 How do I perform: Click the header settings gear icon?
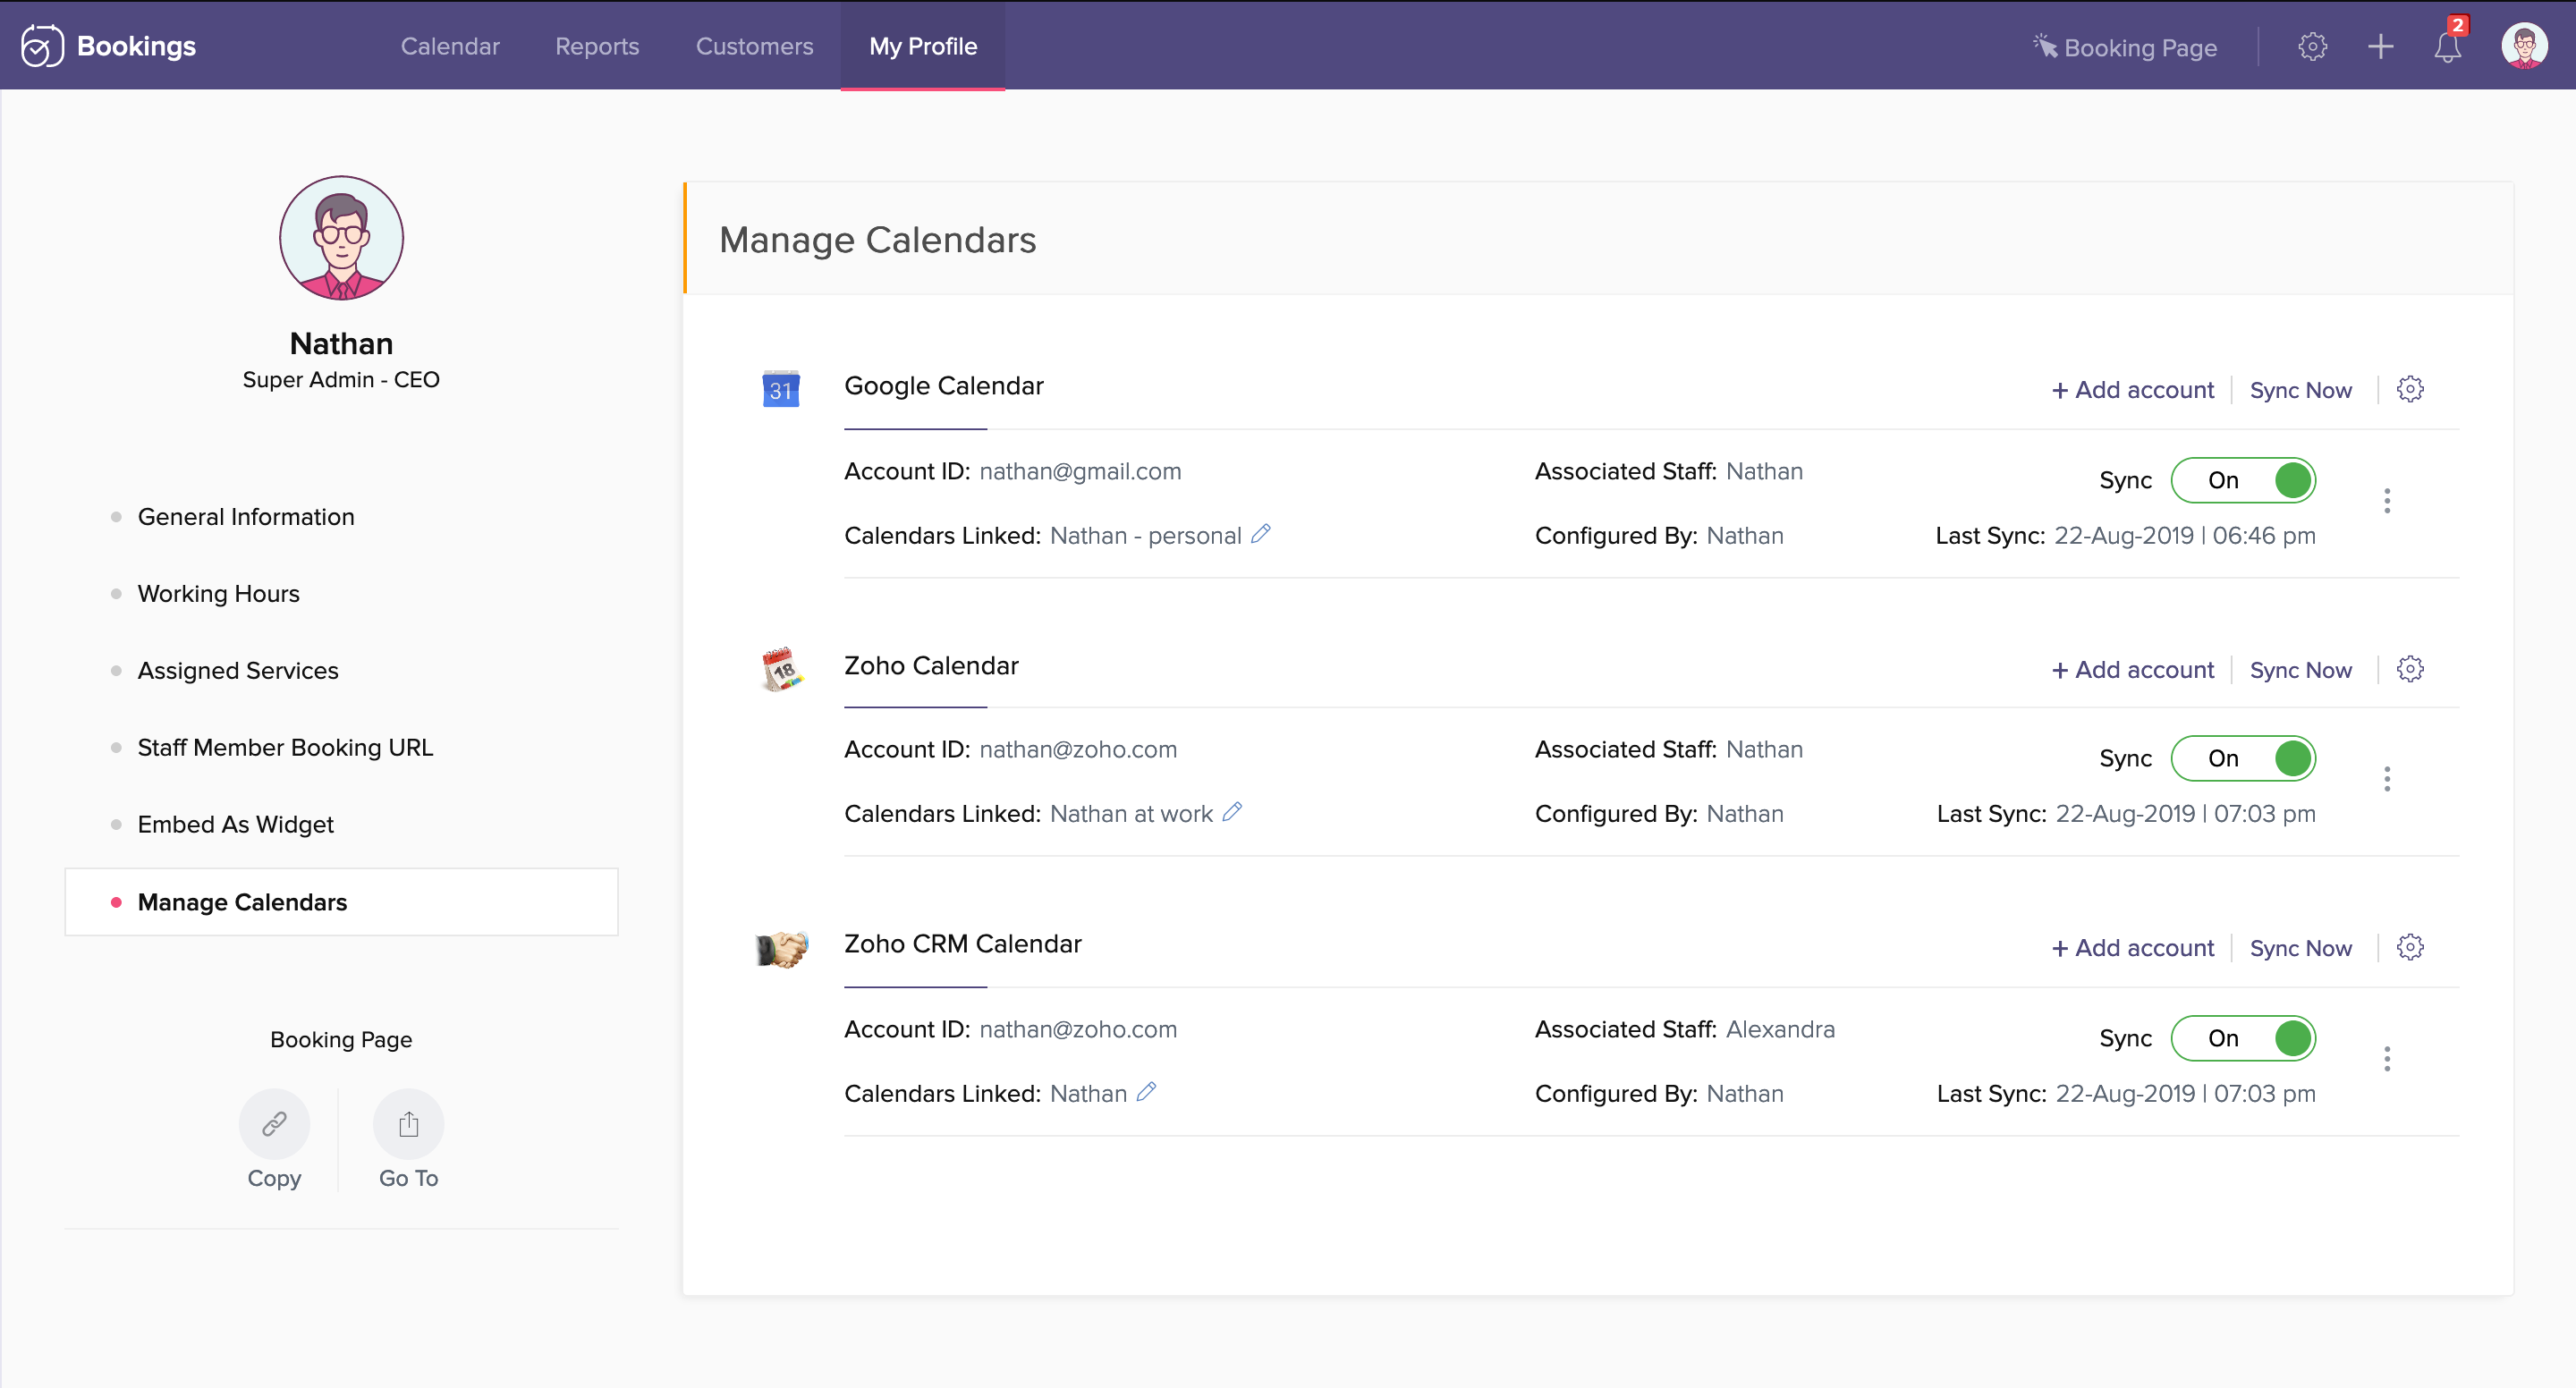tap(2312, 47)
